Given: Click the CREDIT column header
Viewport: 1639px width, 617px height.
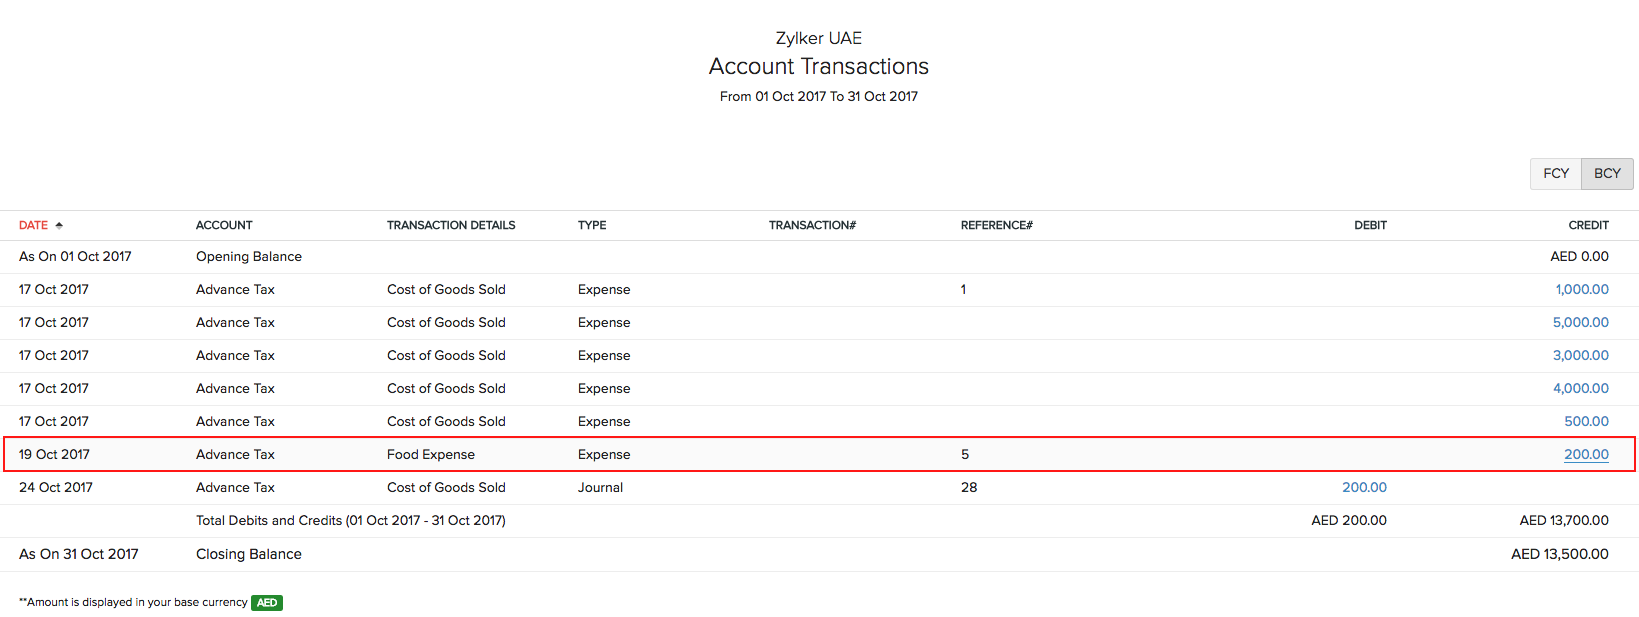Looking at the screenshot, I should point(1588,226).
